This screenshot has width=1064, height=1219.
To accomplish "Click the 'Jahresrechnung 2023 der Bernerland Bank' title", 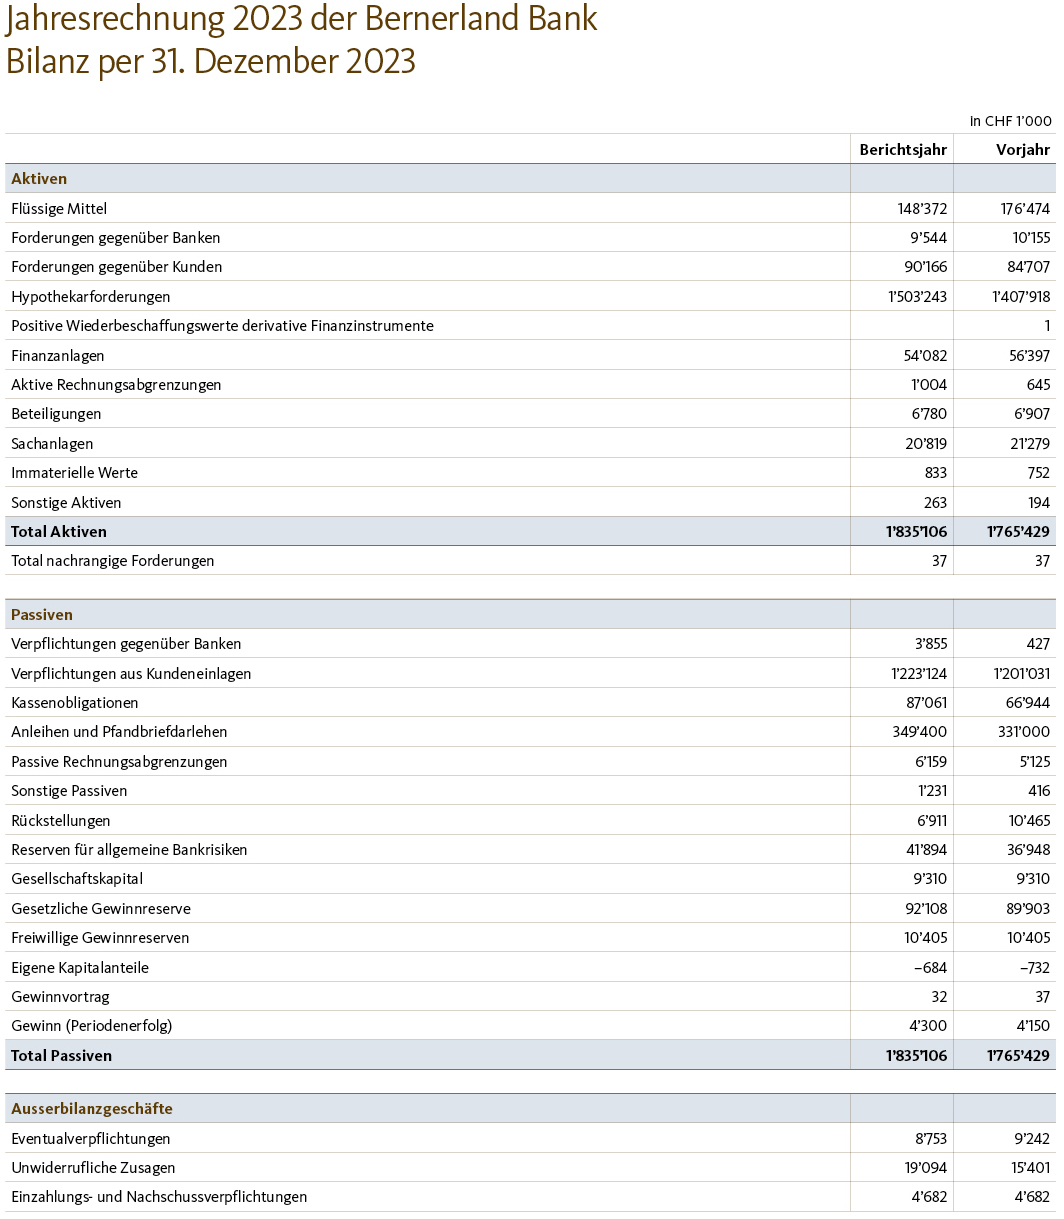I will pyautogui.click(x=301, y=18).
